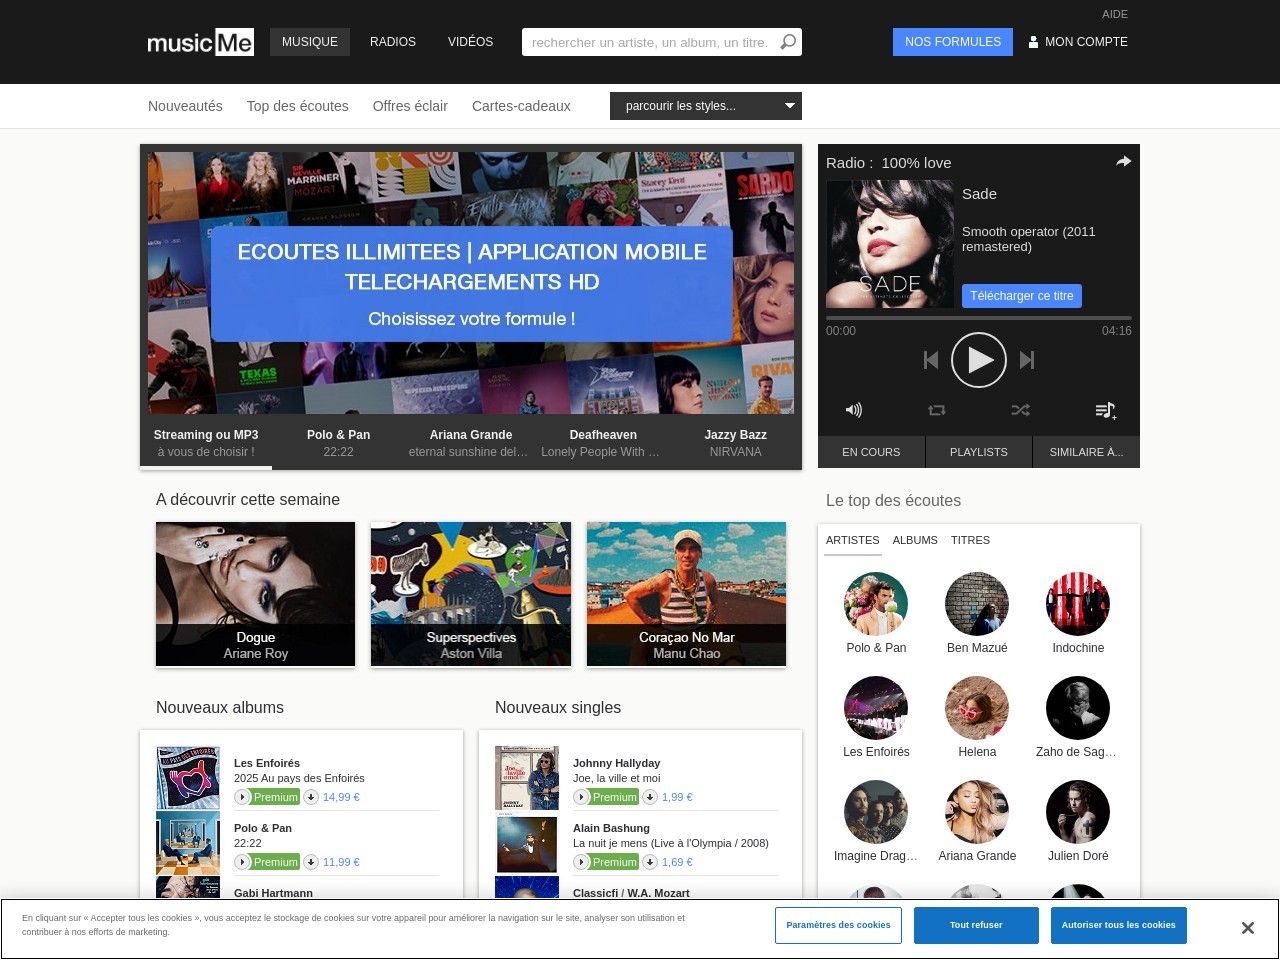Select the VIDÉOS menu

click(x=470, y=42)
